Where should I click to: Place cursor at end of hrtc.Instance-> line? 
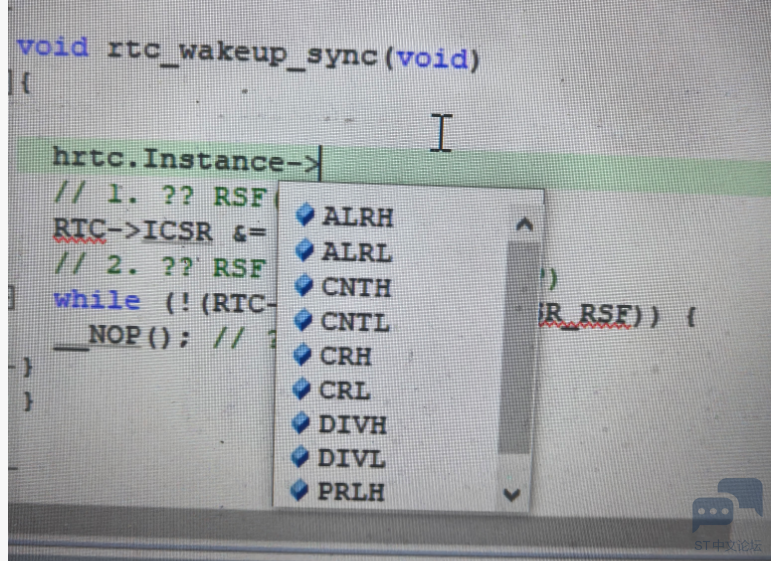(321, 160)
